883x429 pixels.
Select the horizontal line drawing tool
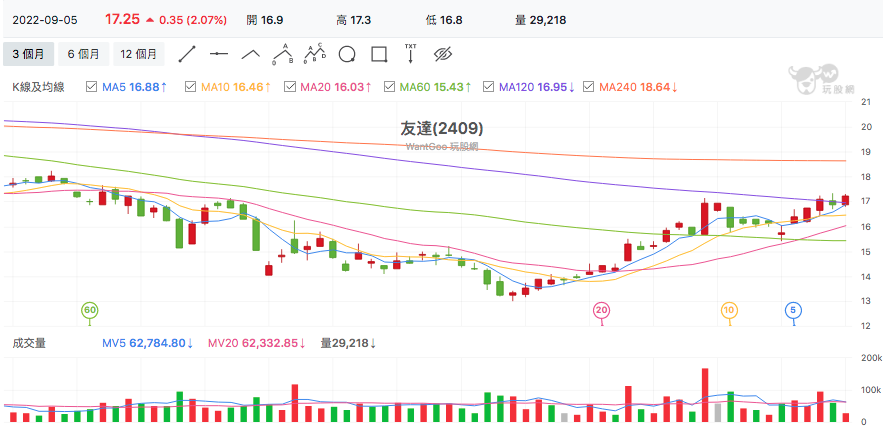pyautogui.click(x=218, y=54)
